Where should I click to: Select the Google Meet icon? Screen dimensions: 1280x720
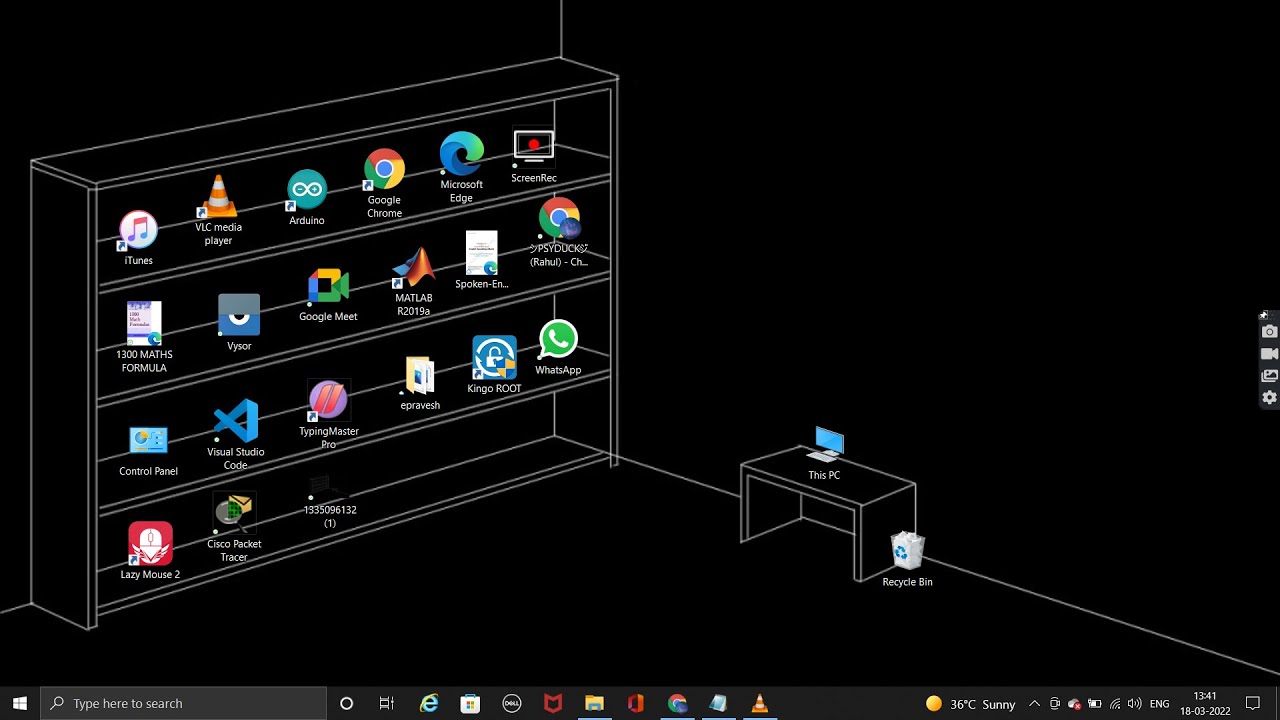coord(328,295)
